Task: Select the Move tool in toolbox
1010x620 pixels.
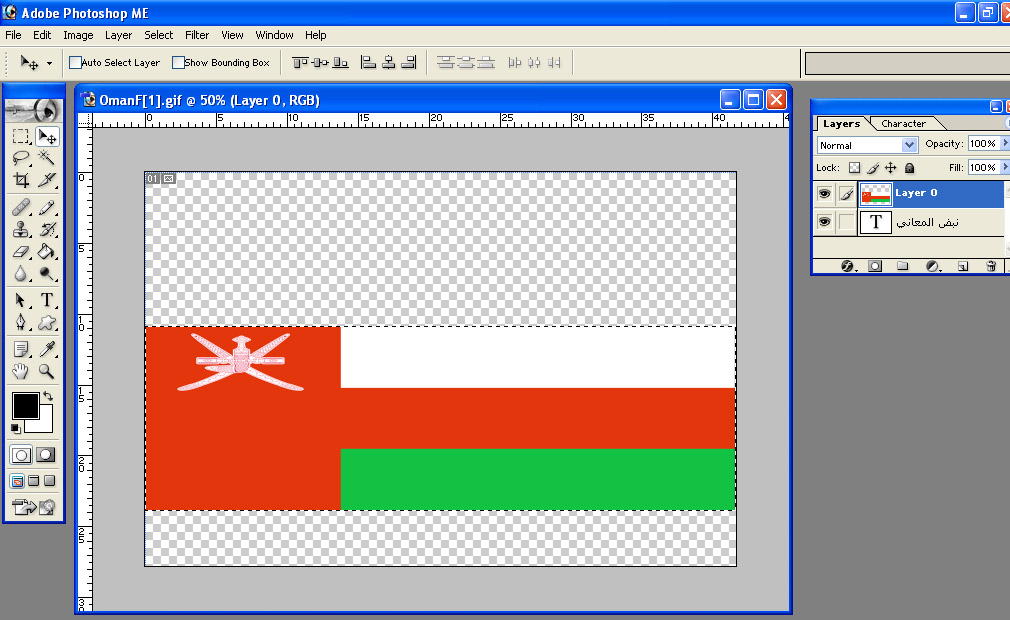Action: 46,136
